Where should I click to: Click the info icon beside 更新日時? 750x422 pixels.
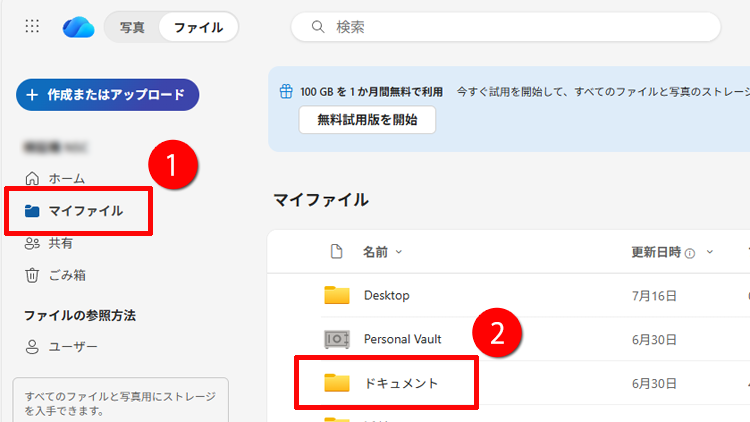(690, 253)
